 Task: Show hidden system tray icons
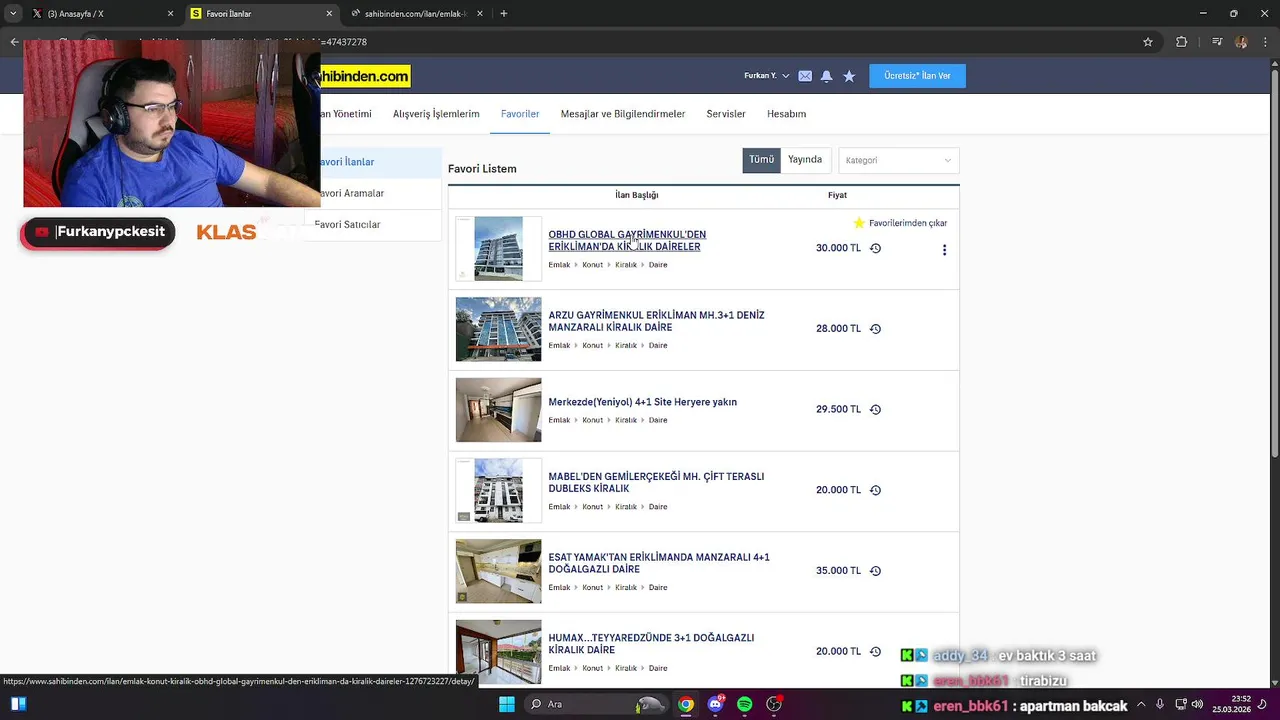1141,704
